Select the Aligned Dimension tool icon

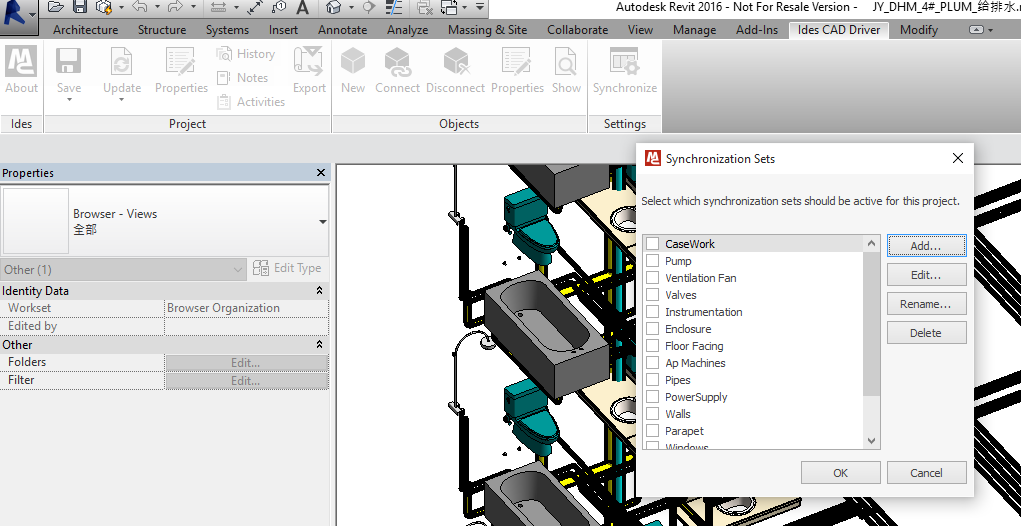255,7
